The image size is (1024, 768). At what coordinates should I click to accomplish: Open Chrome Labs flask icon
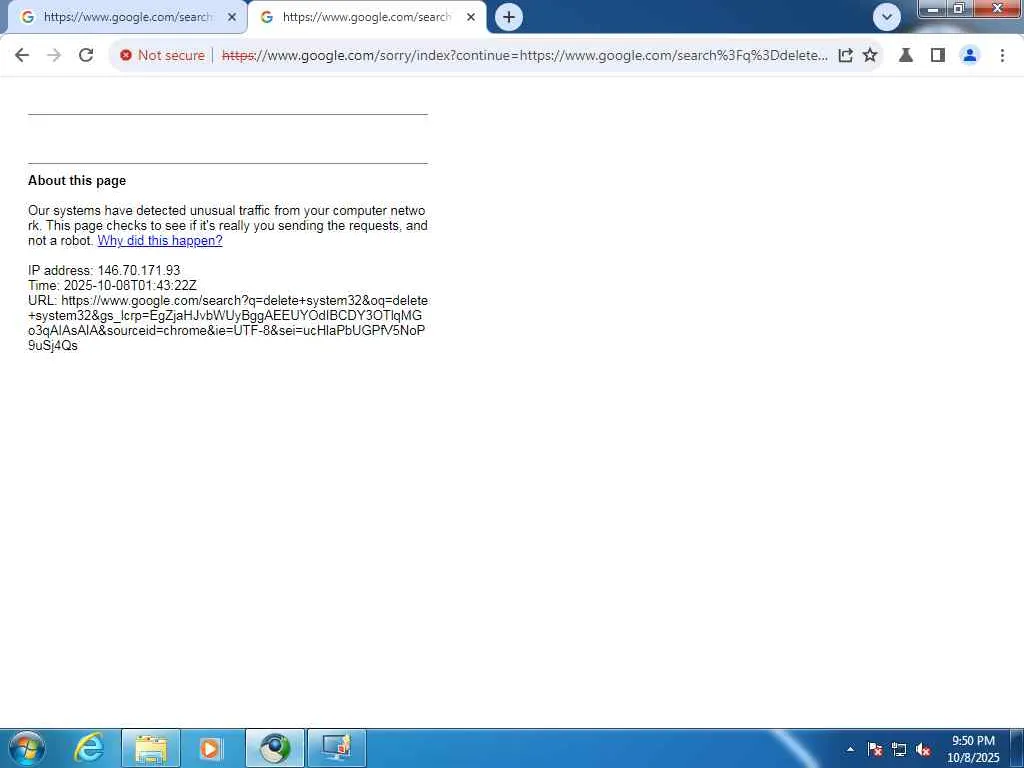(x=905, y=56)
